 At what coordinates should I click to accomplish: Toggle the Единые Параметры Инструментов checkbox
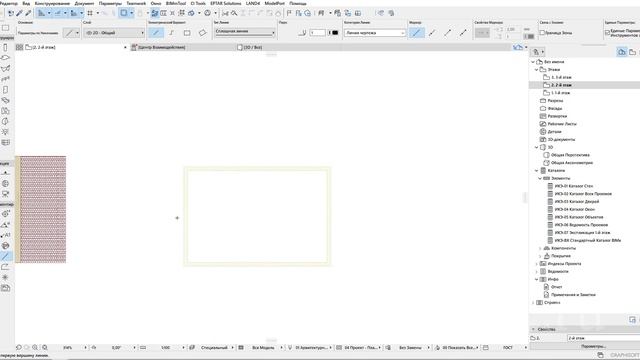607,33
